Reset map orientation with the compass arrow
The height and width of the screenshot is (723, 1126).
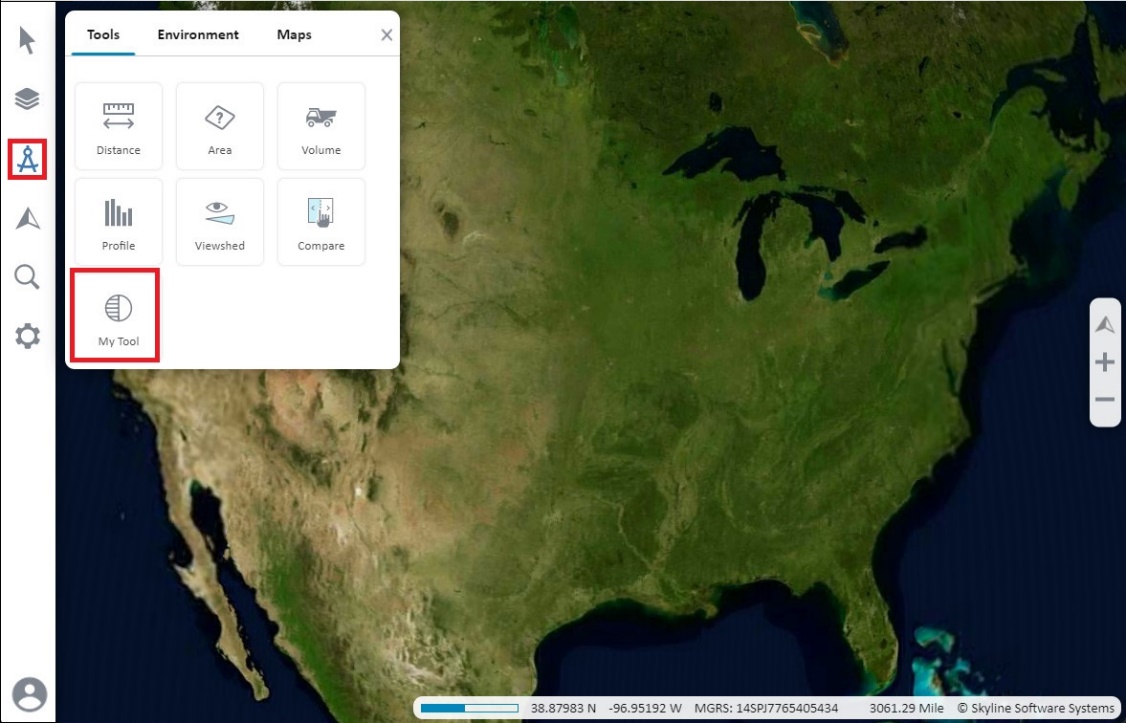[1104, 325]
